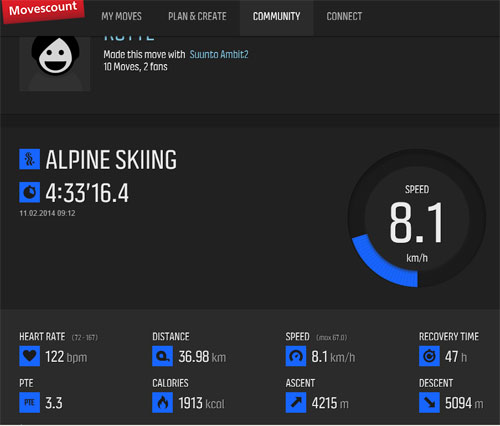
Task: Click the speedometer speed icon
Action: (x=296, y=356)
